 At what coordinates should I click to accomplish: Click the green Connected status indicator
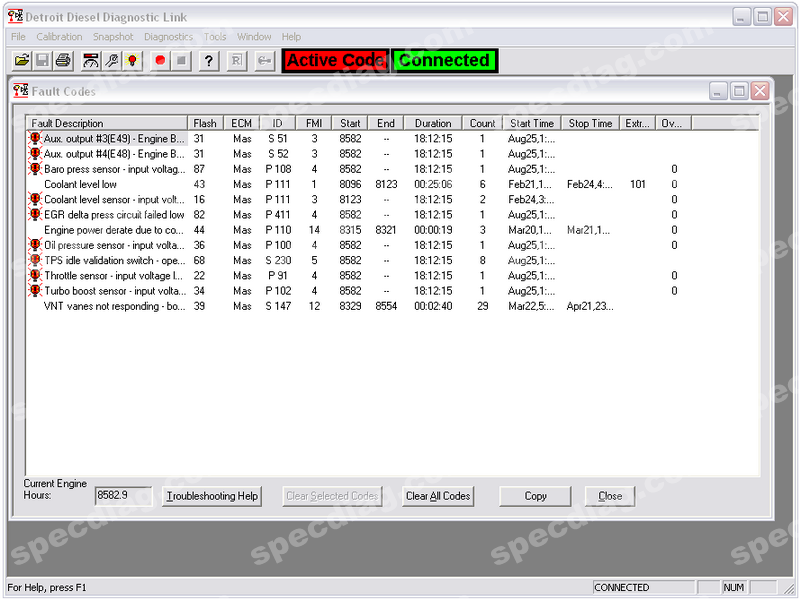point(444,61)
